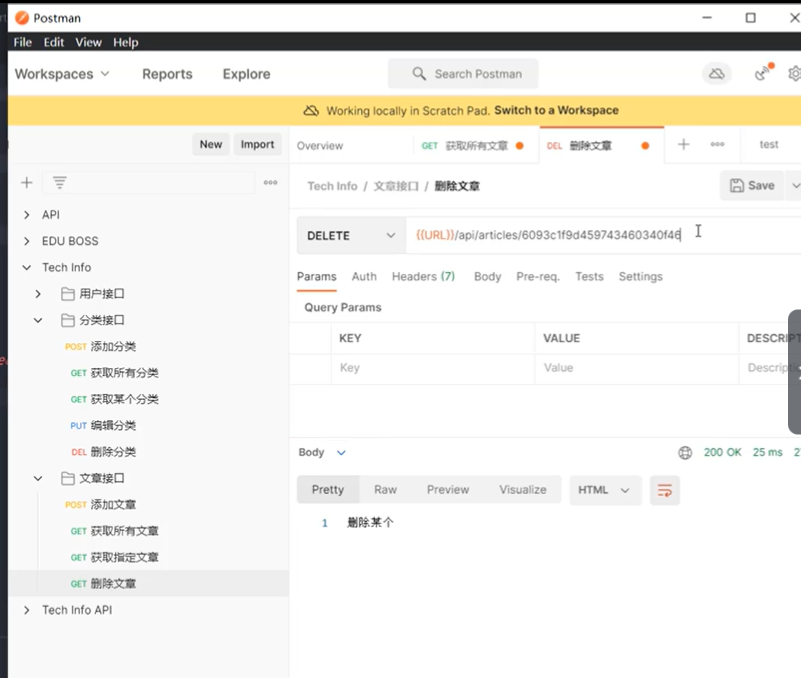Click the 用户接口 folder icon
The image size is (801, 678).
click(x=67, y=294)
